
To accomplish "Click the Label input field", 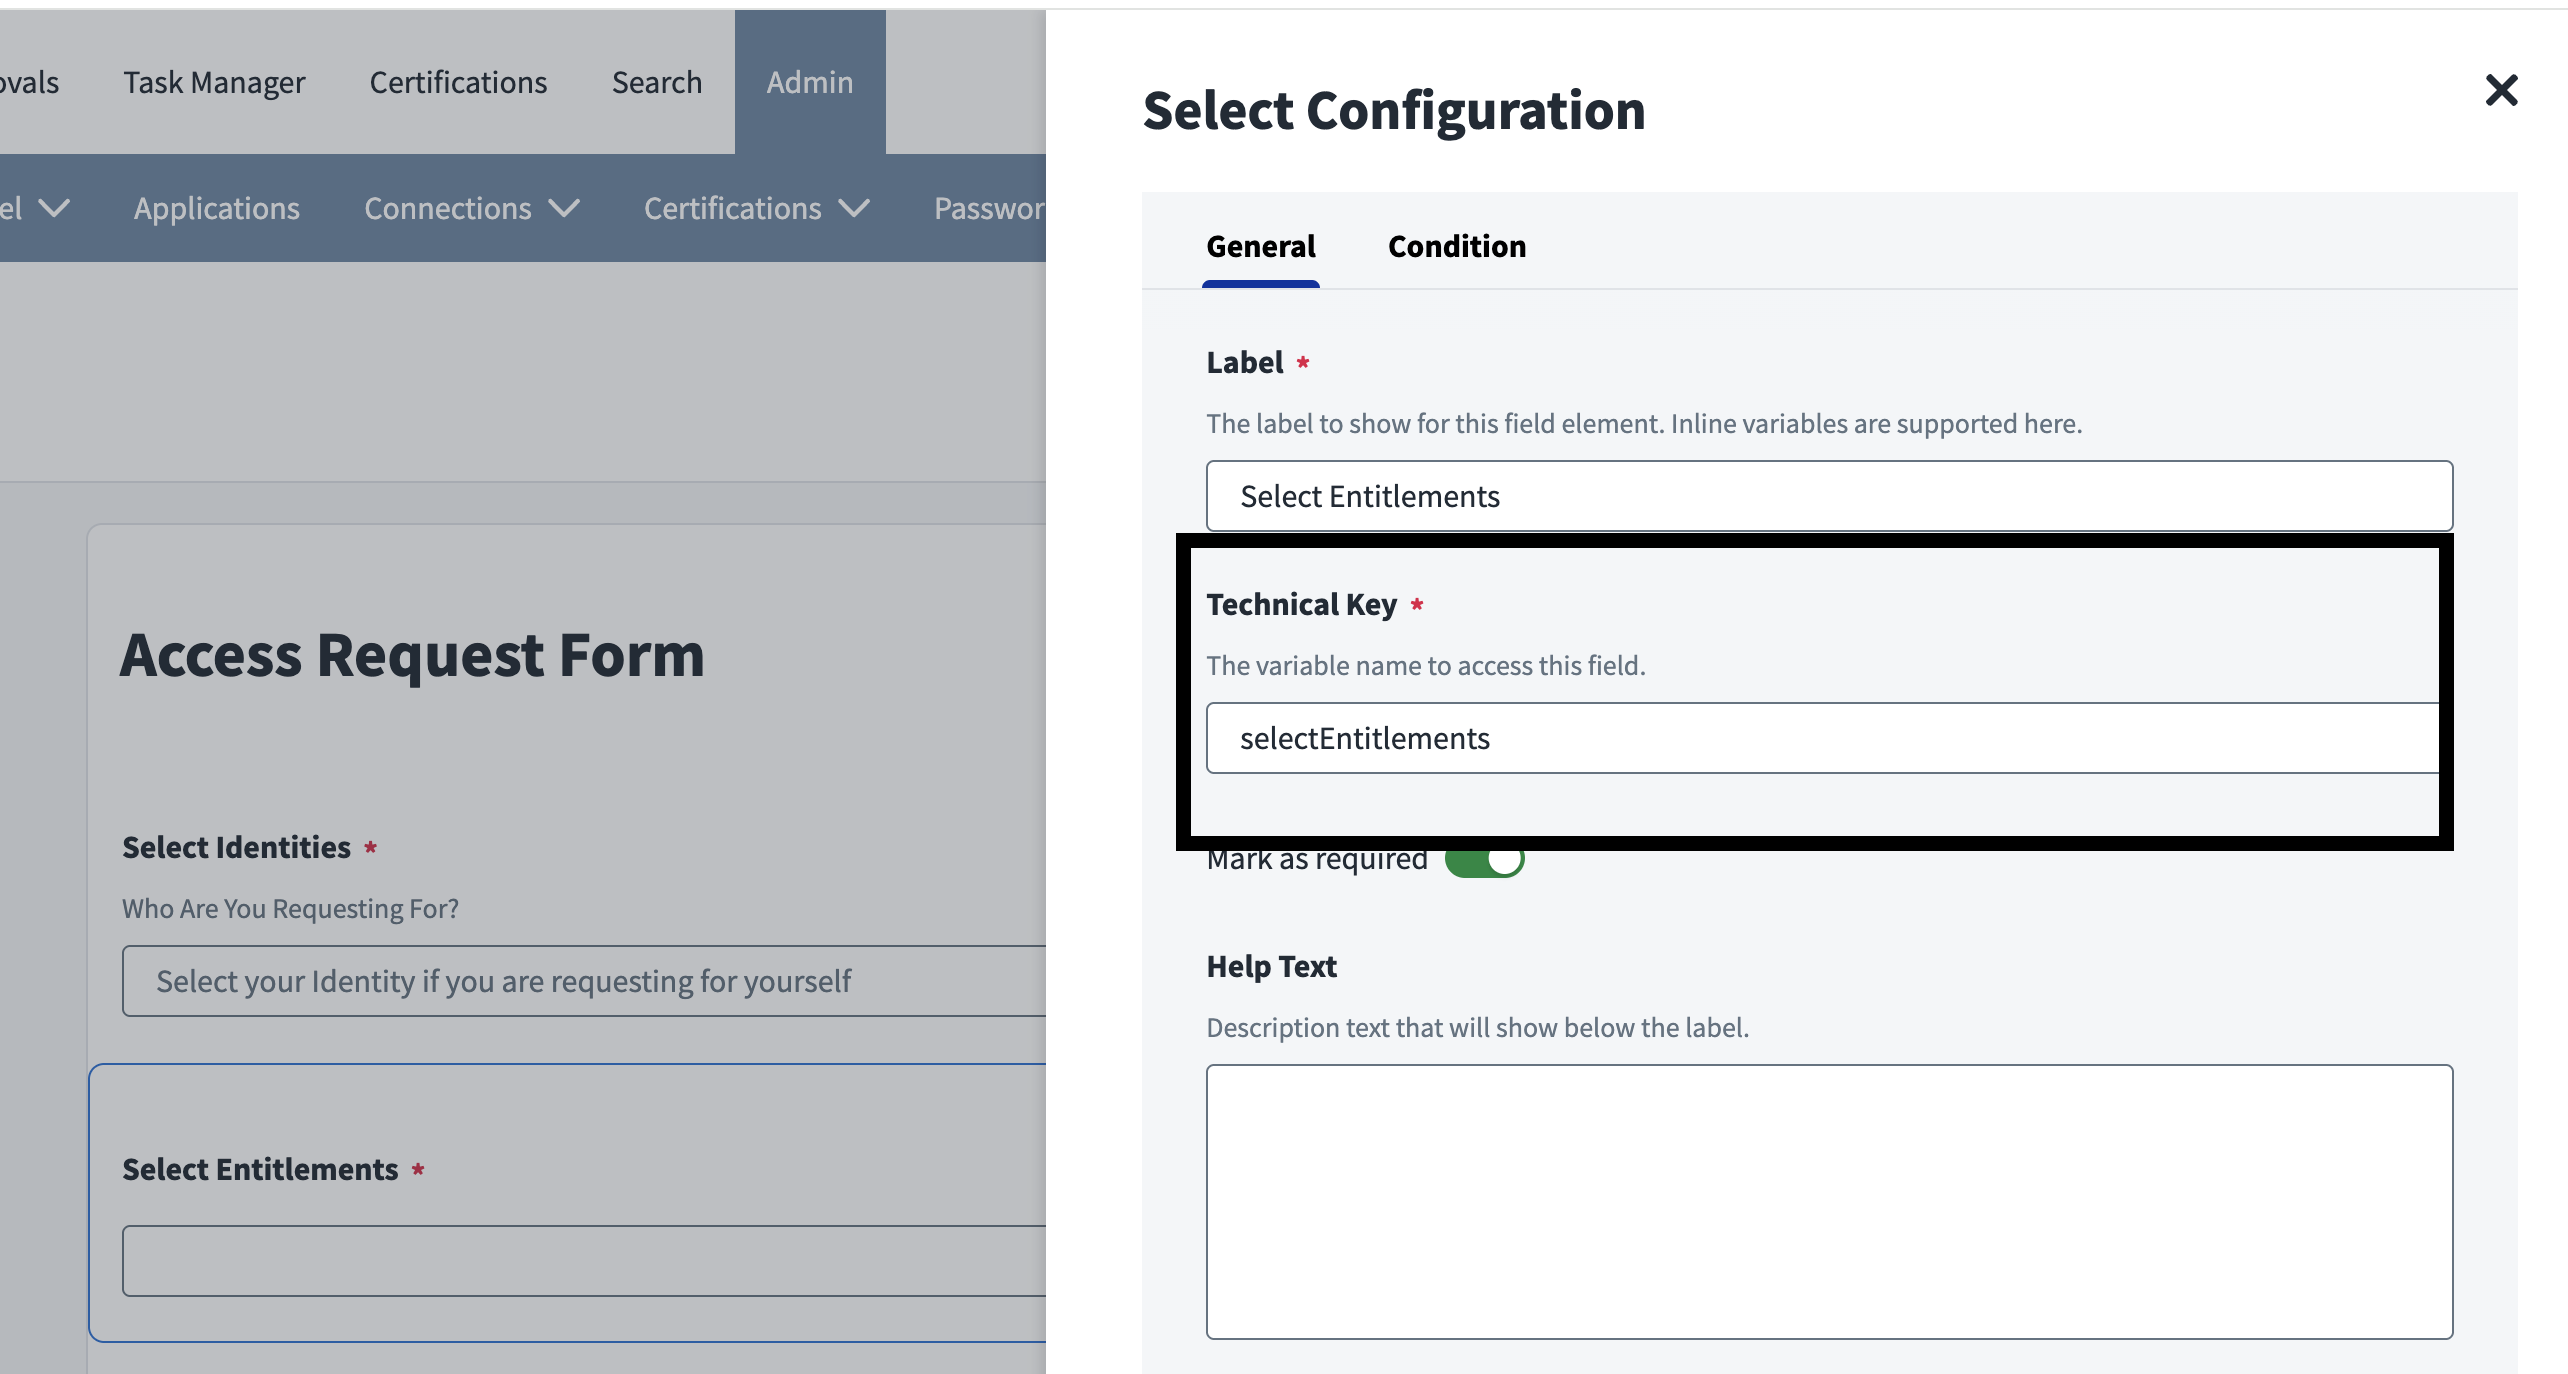I will (x=1828, y=496).
